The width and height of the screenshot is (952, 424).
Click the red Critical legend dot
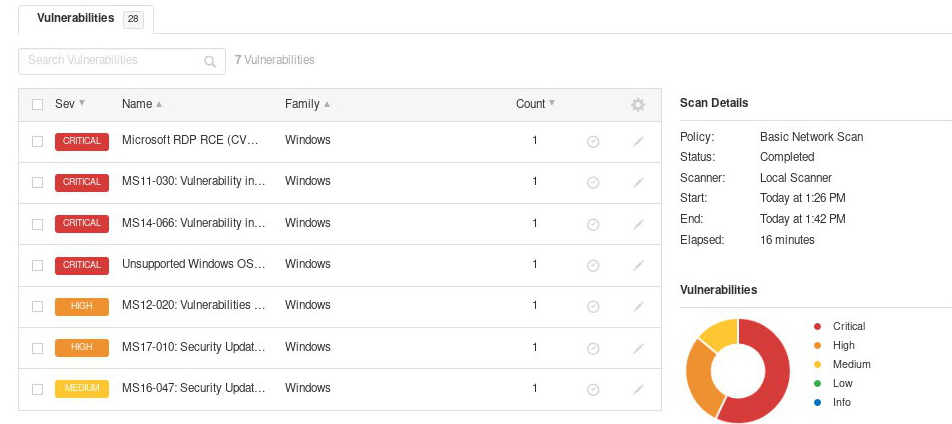pyautogui.click(x=817, y=327)
